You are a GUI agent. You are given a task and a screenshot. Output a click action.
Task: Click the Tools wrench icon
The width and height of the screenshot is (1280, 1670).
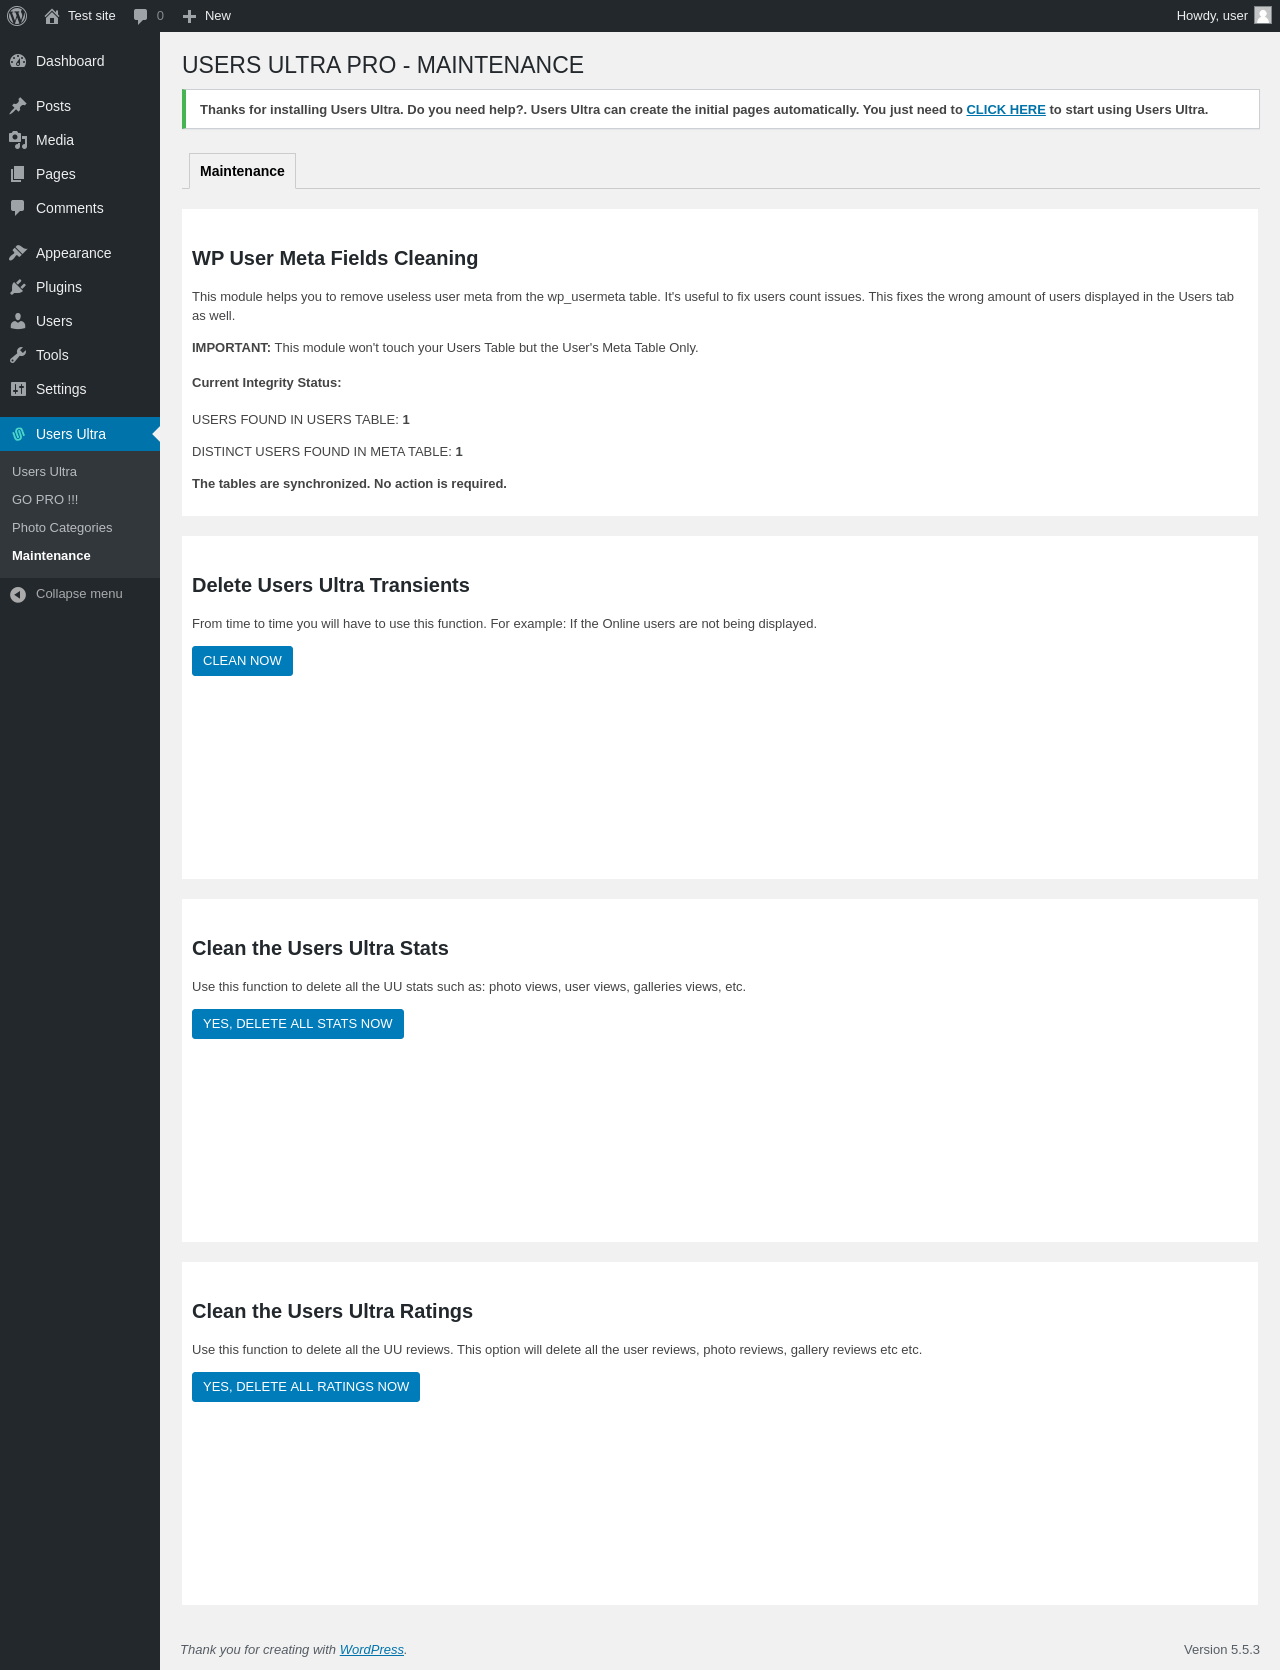click(x=18, y=355)
